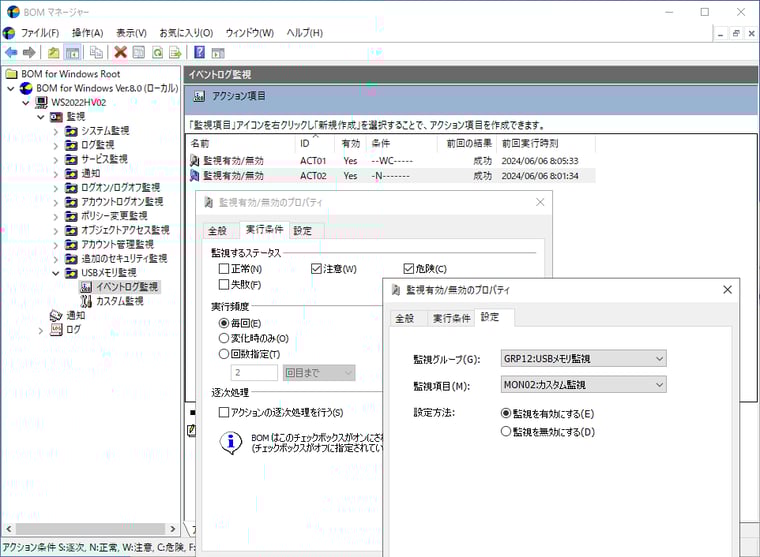Click the Up one level folder icon
Image resolution: width=760 pixels, height=557 pixels.
tap(53, 52)
